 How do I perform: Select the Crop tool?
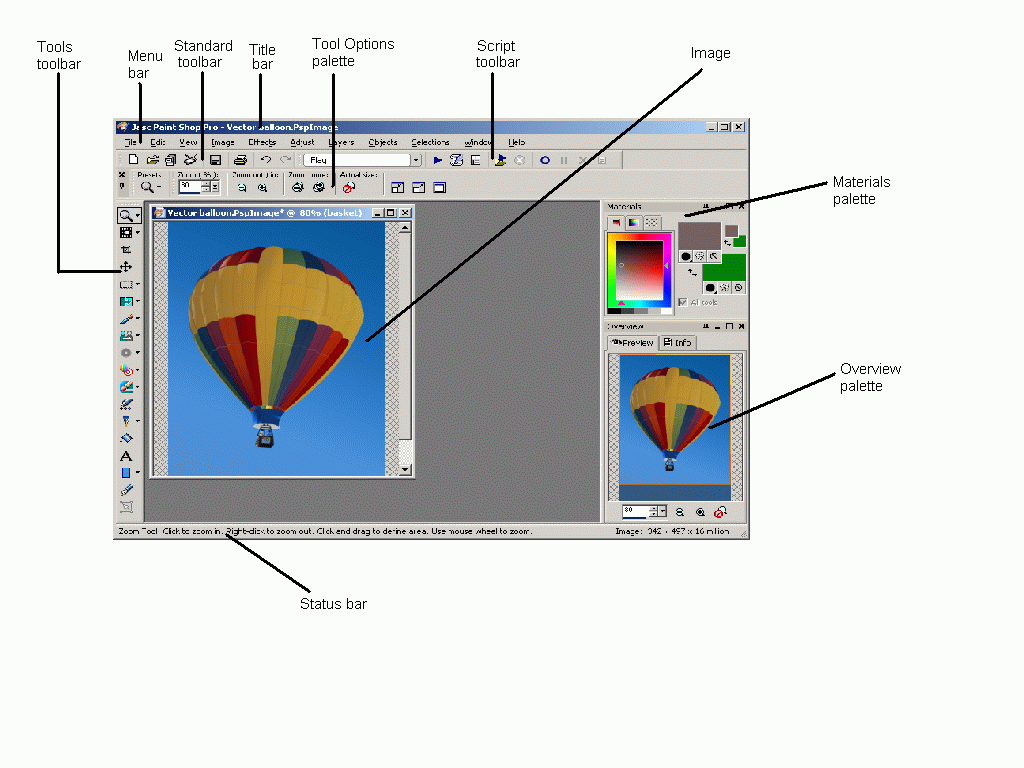[126, 250]
